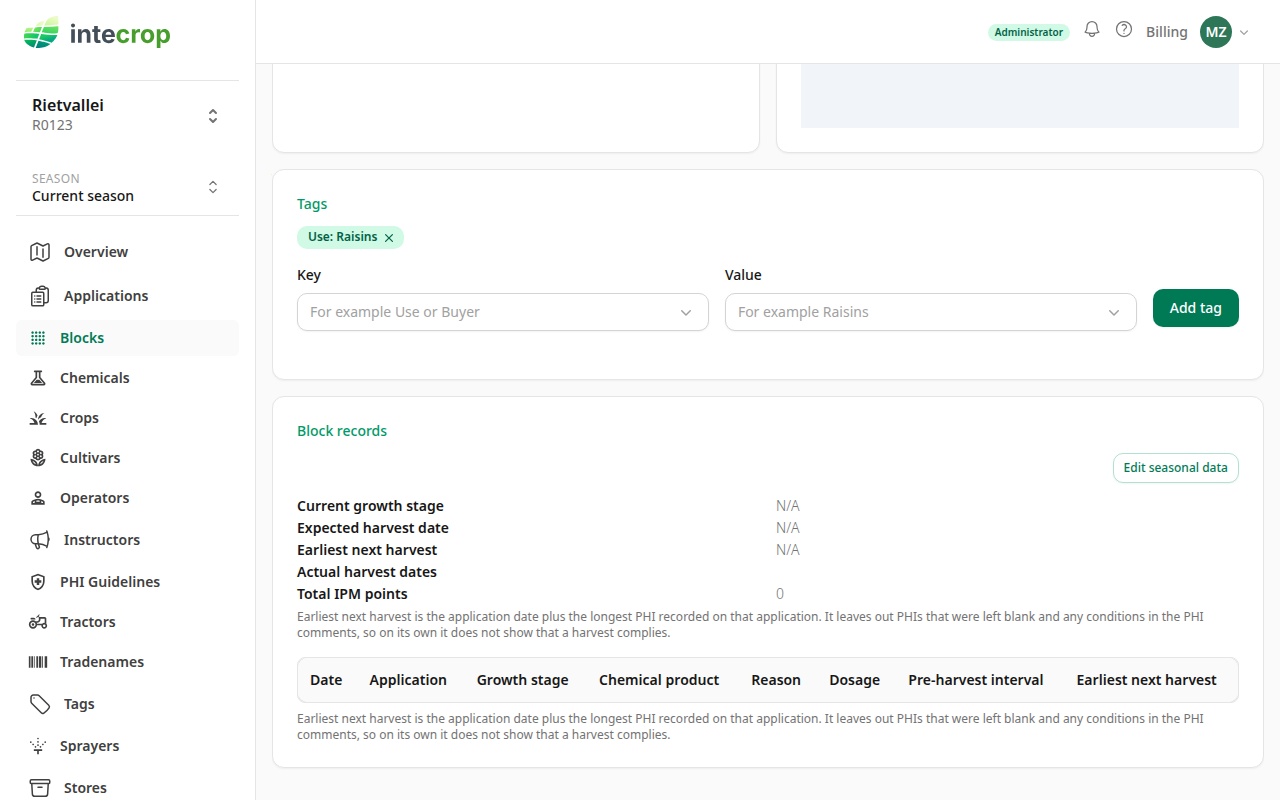Click the intecrop leaf logo icon
The height and width of the screenshot is (800, 1280).
pos(41,33)
